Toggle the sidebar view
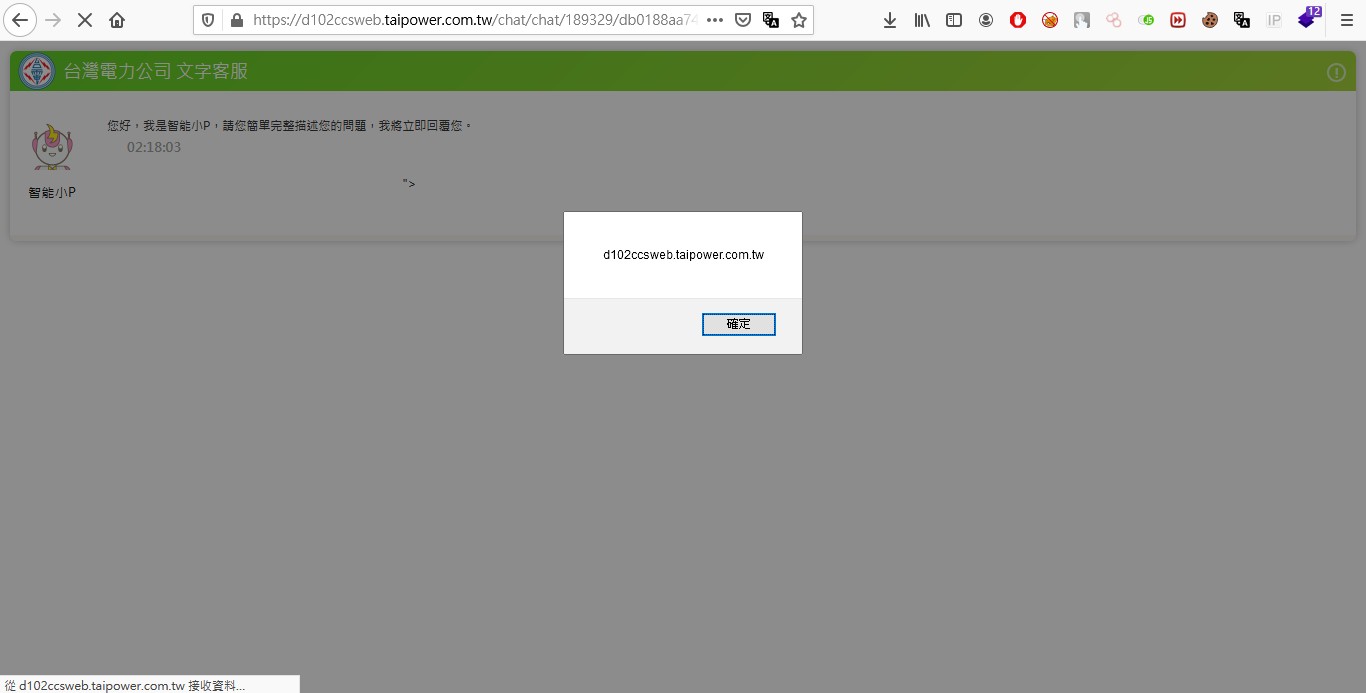1366x693 pixels. tap(954, 20)
